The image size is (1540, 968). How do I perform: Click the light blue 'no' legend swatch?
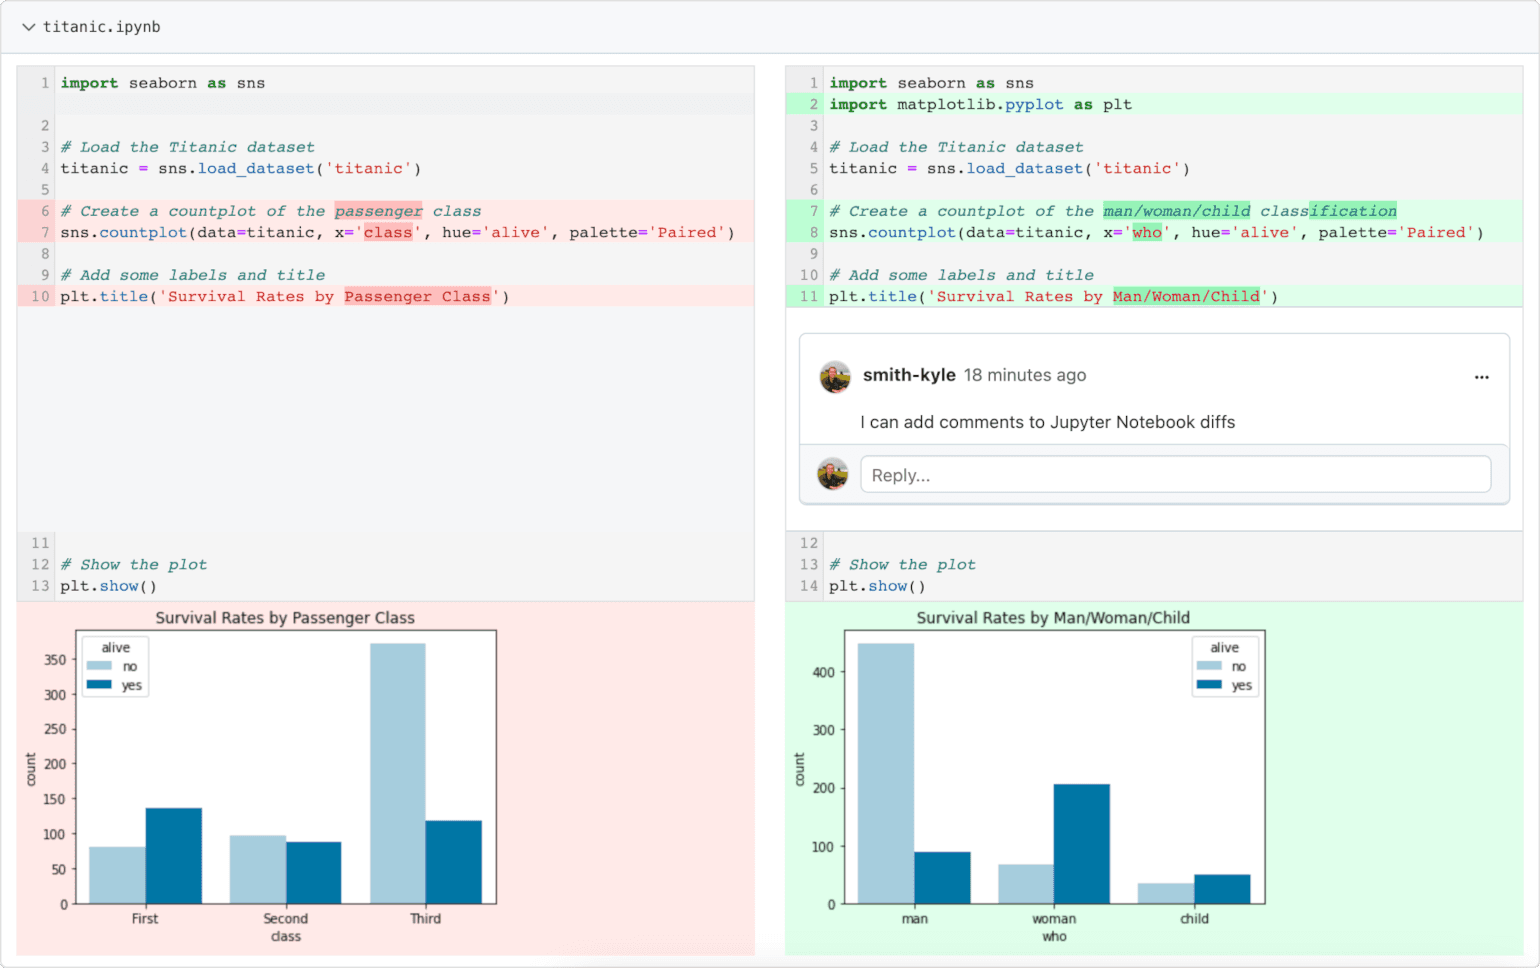pyautogui.click(x=97, y=666)
